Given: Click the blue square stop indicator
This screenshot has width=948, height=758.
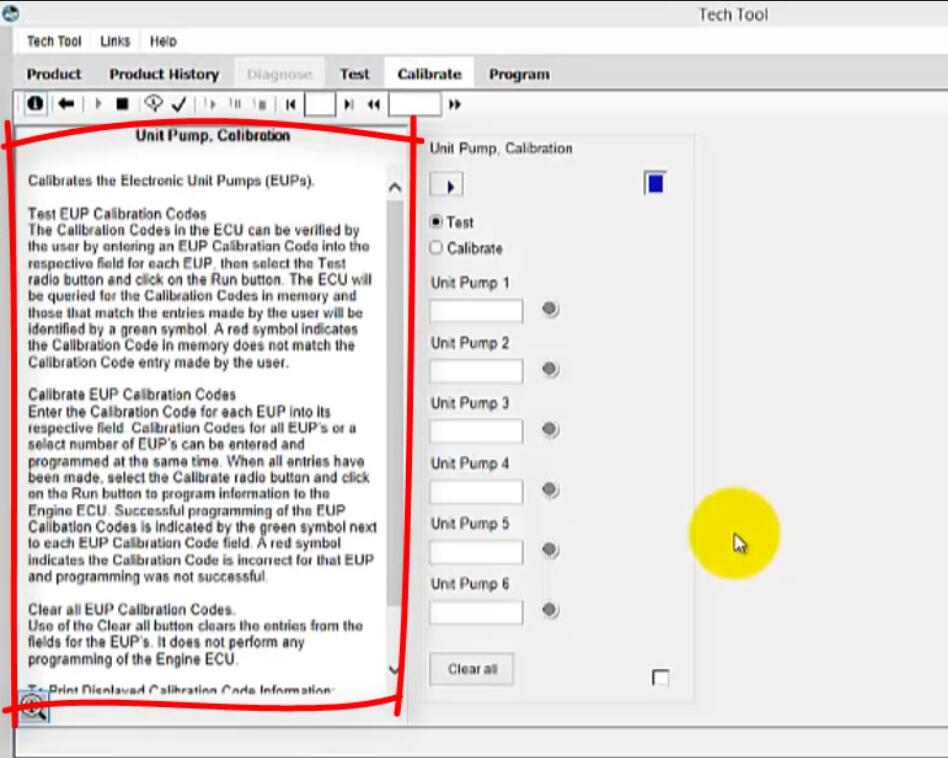Looking at the screenshot, I should [x=655, y=183].
